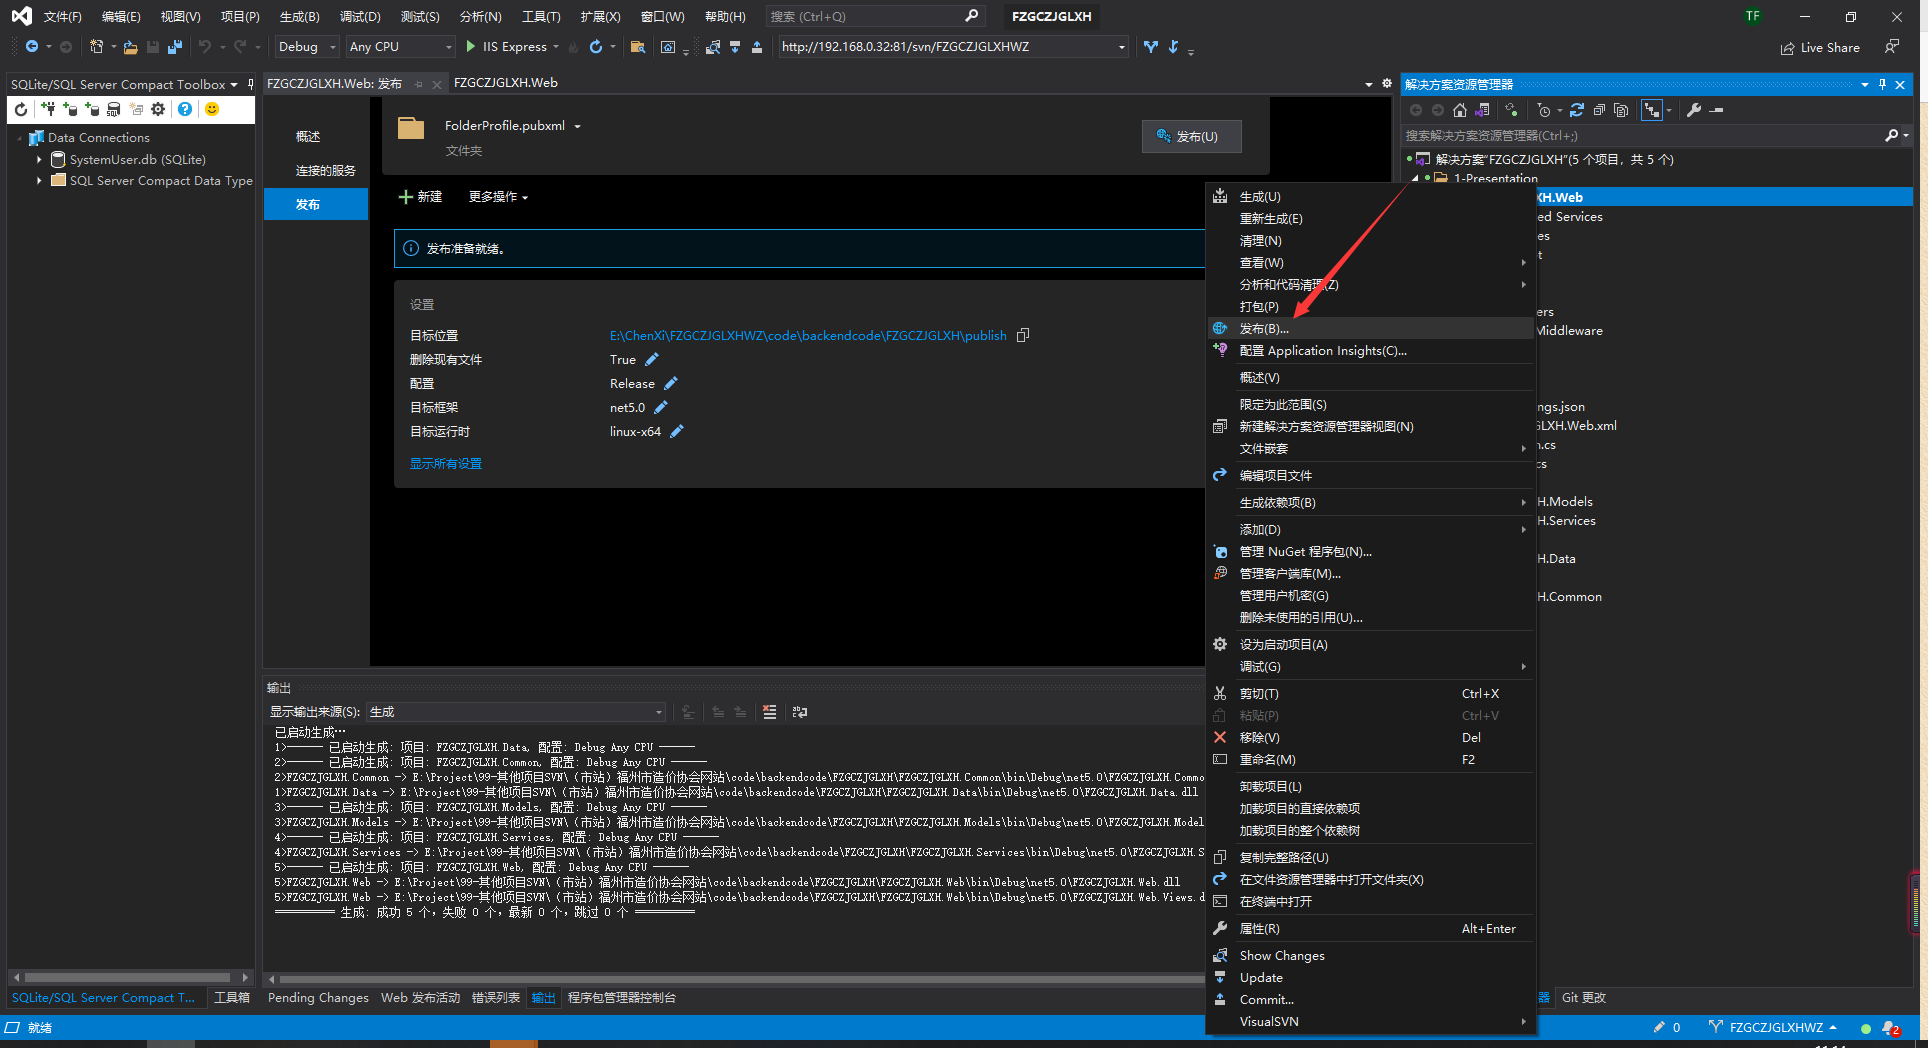Image resolution: width=1928 pixels, height=1048 pixels.
Task: Open the 文件(F) menu
Action: pyautogui.click(x=62, y=17)
